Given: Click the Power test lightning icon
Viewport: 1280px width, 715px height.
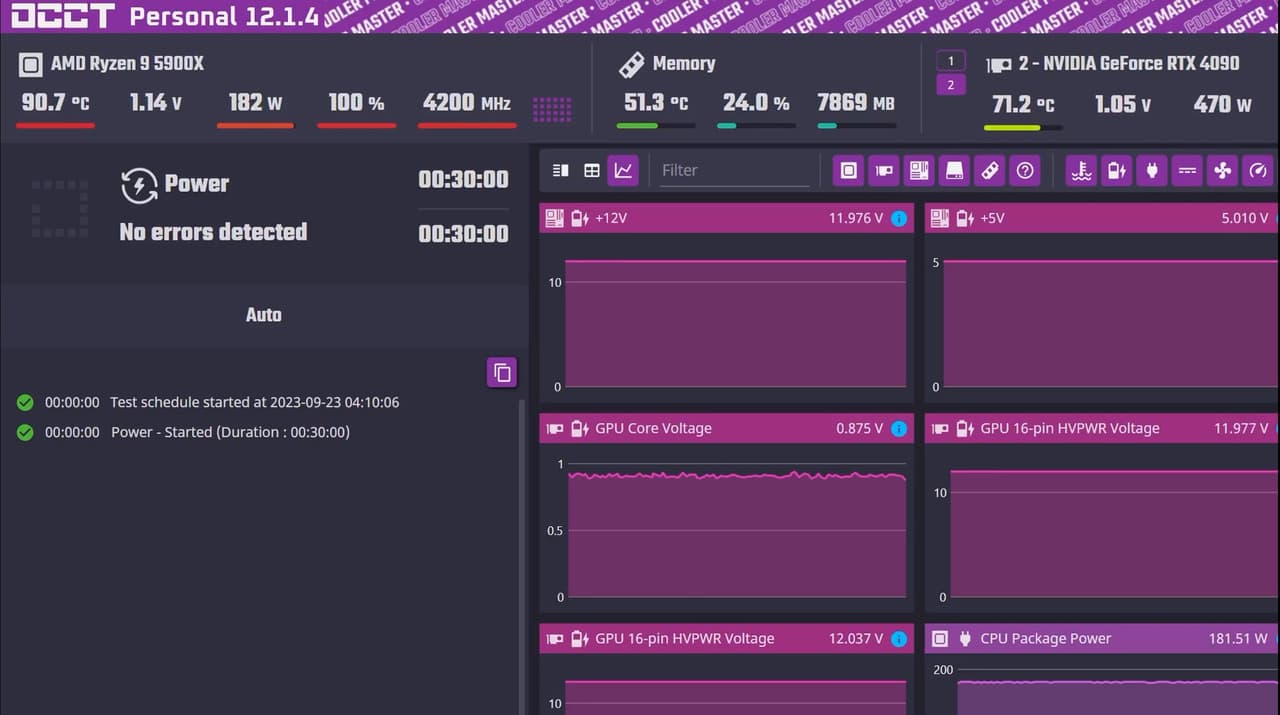Looking at the screenshot, I should pos(139,185).
